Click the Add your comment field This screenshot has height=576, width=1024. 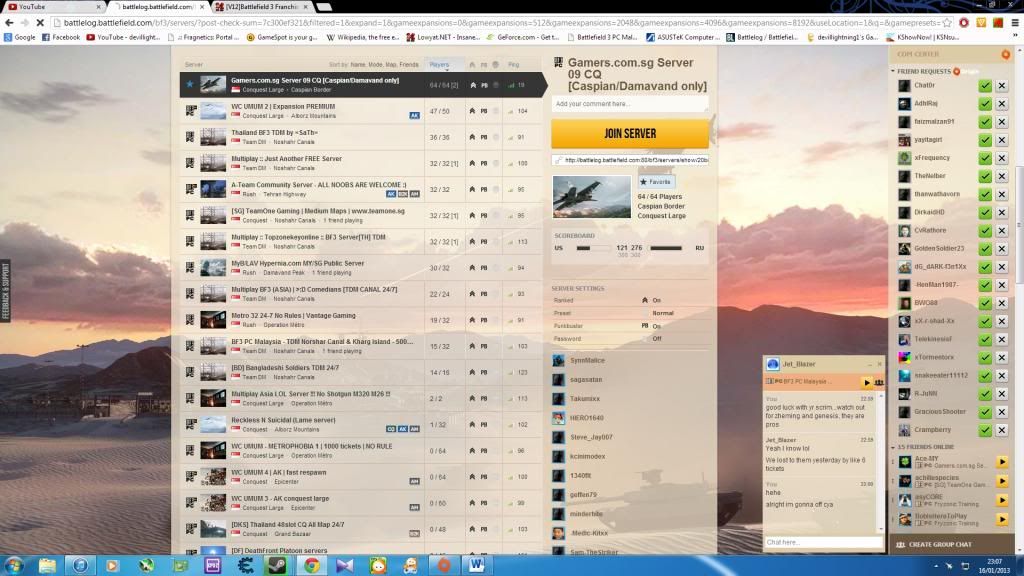pos(629,103)
